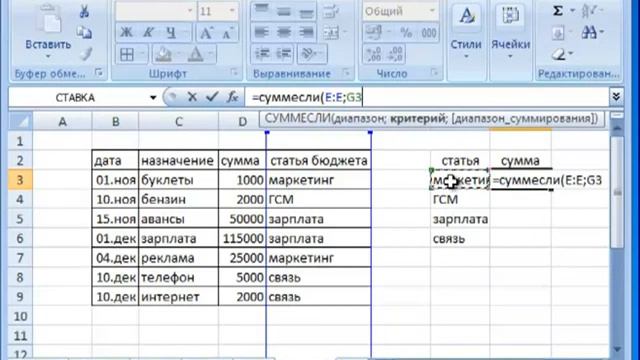Click the Clear eraser icon
Viewport: 640px width, 360px height.
click(x=558, y=54)
